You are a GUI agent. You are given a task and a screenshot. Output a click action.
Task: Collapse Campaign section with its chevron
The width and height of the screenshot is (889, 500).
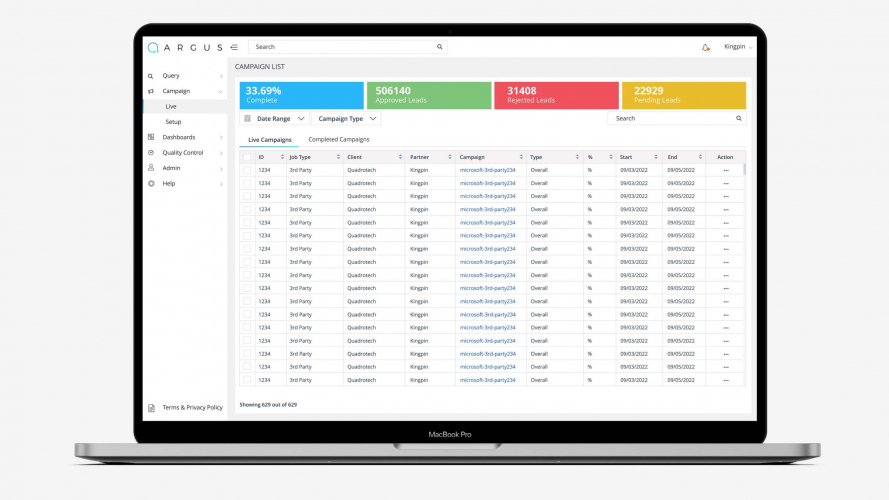click(221, 91)
